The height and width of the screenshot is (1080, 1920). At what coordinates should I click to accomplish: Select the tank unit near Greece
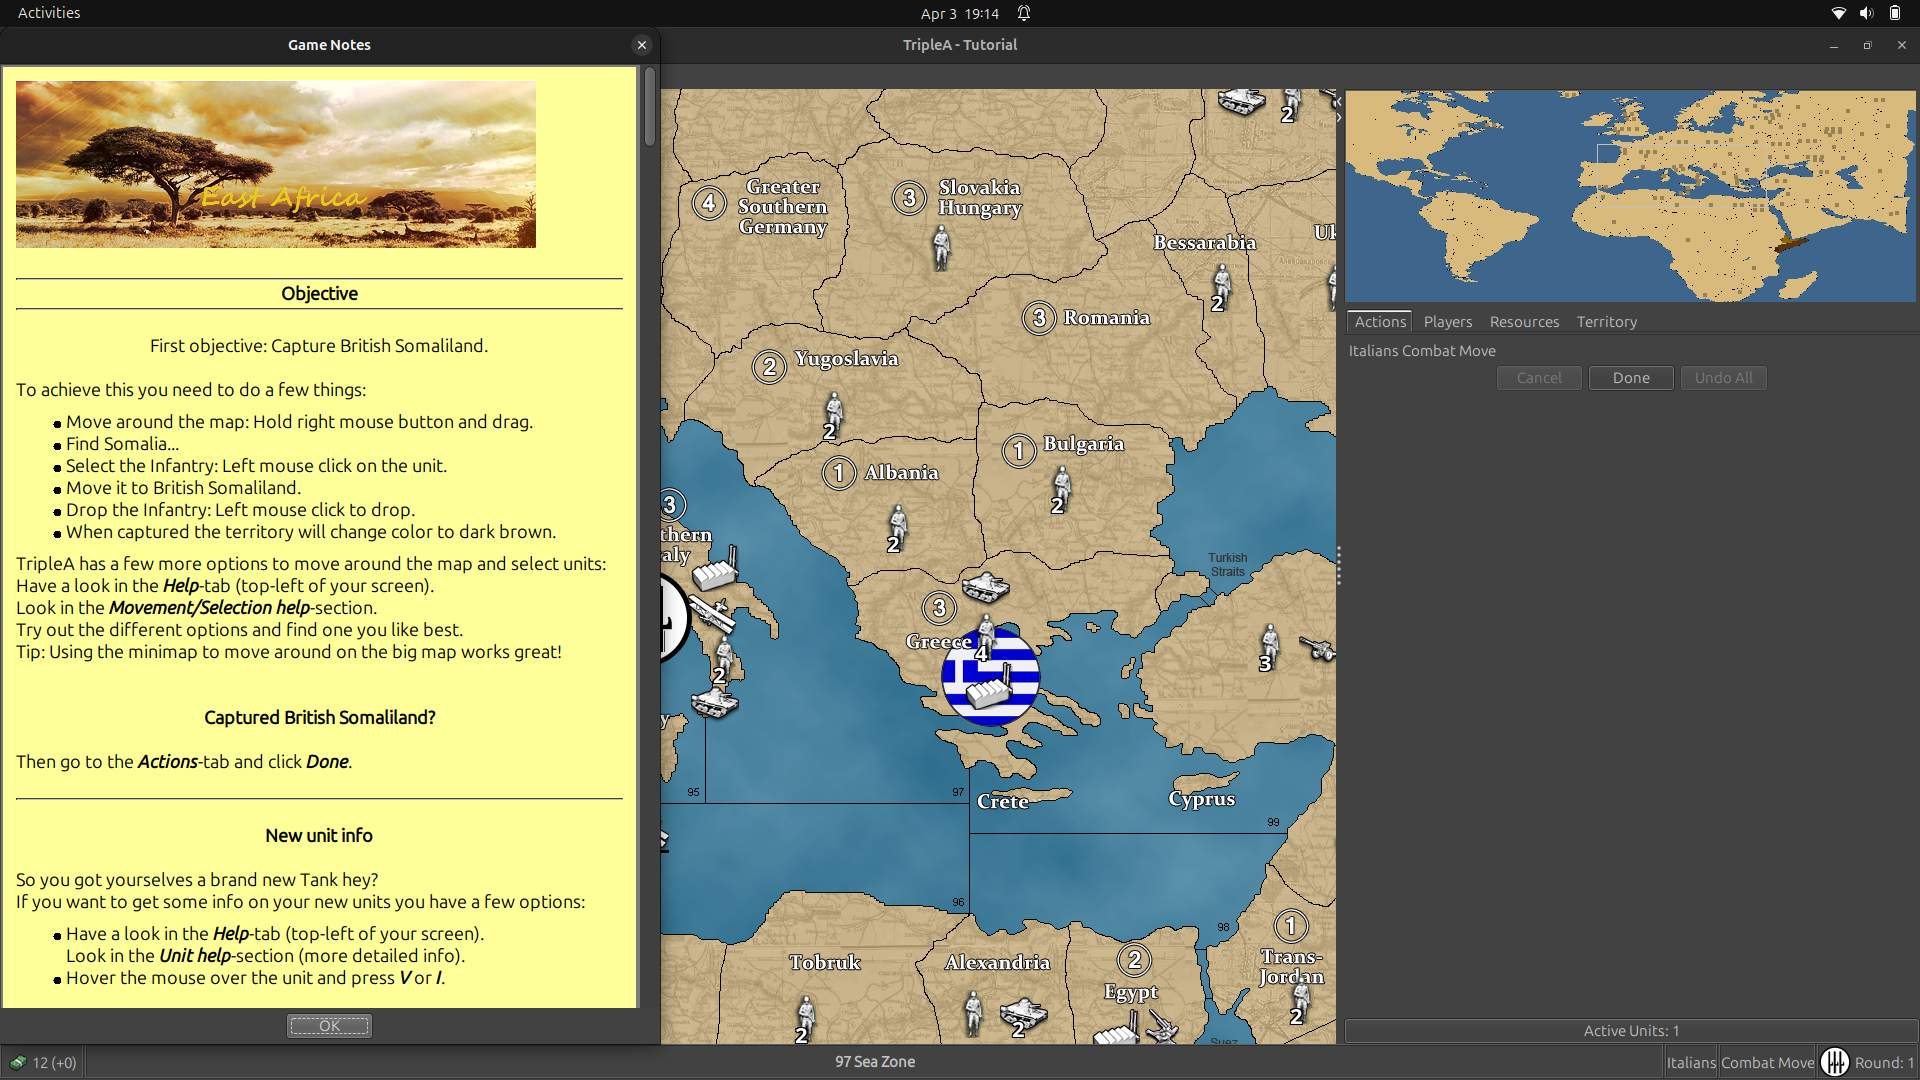coord(988,588)
